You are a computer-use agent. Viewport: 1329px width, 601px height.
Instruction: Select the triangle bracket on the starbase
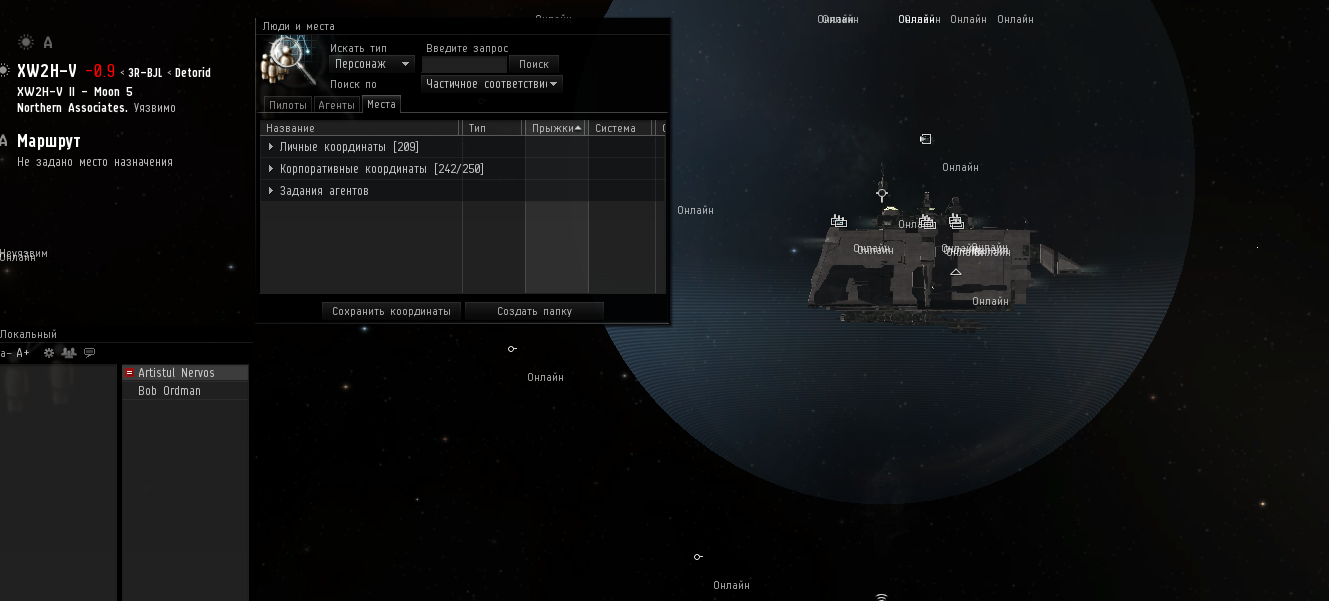click(x=955, y=272)
